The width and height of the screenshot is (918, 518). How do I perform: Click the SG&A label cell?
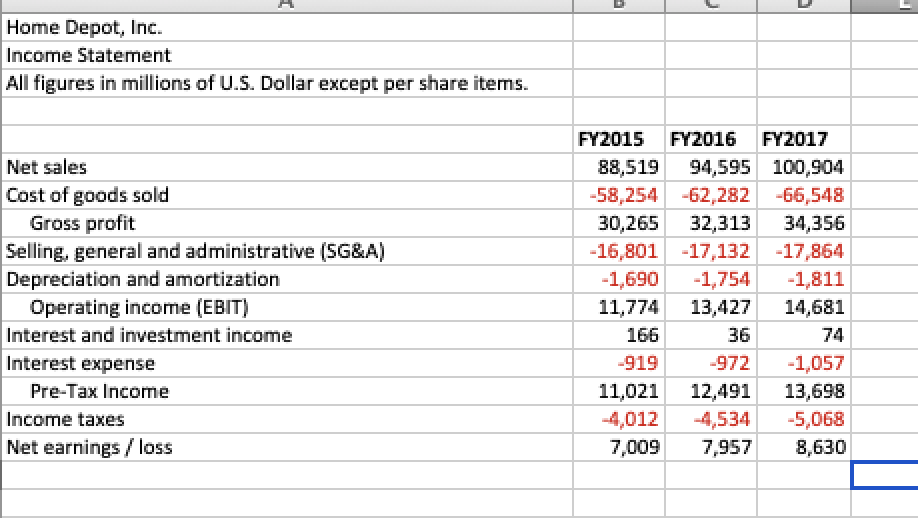coord(287,251)
